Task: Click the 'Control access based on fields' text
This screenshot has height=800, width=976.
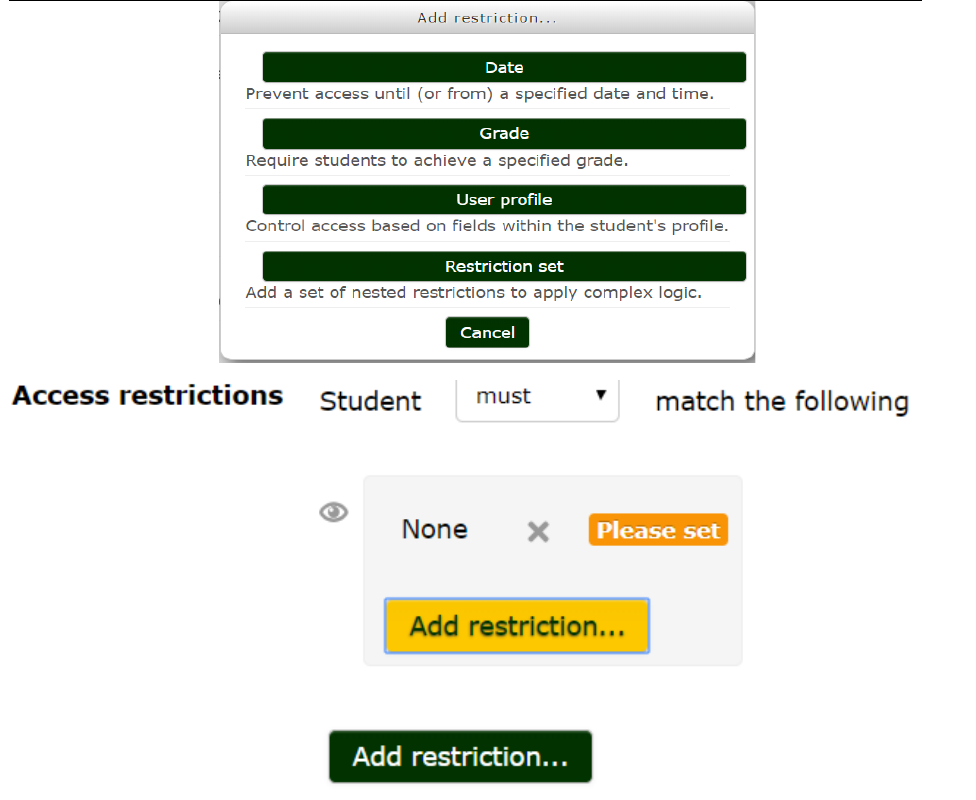Action: point(486,226)
